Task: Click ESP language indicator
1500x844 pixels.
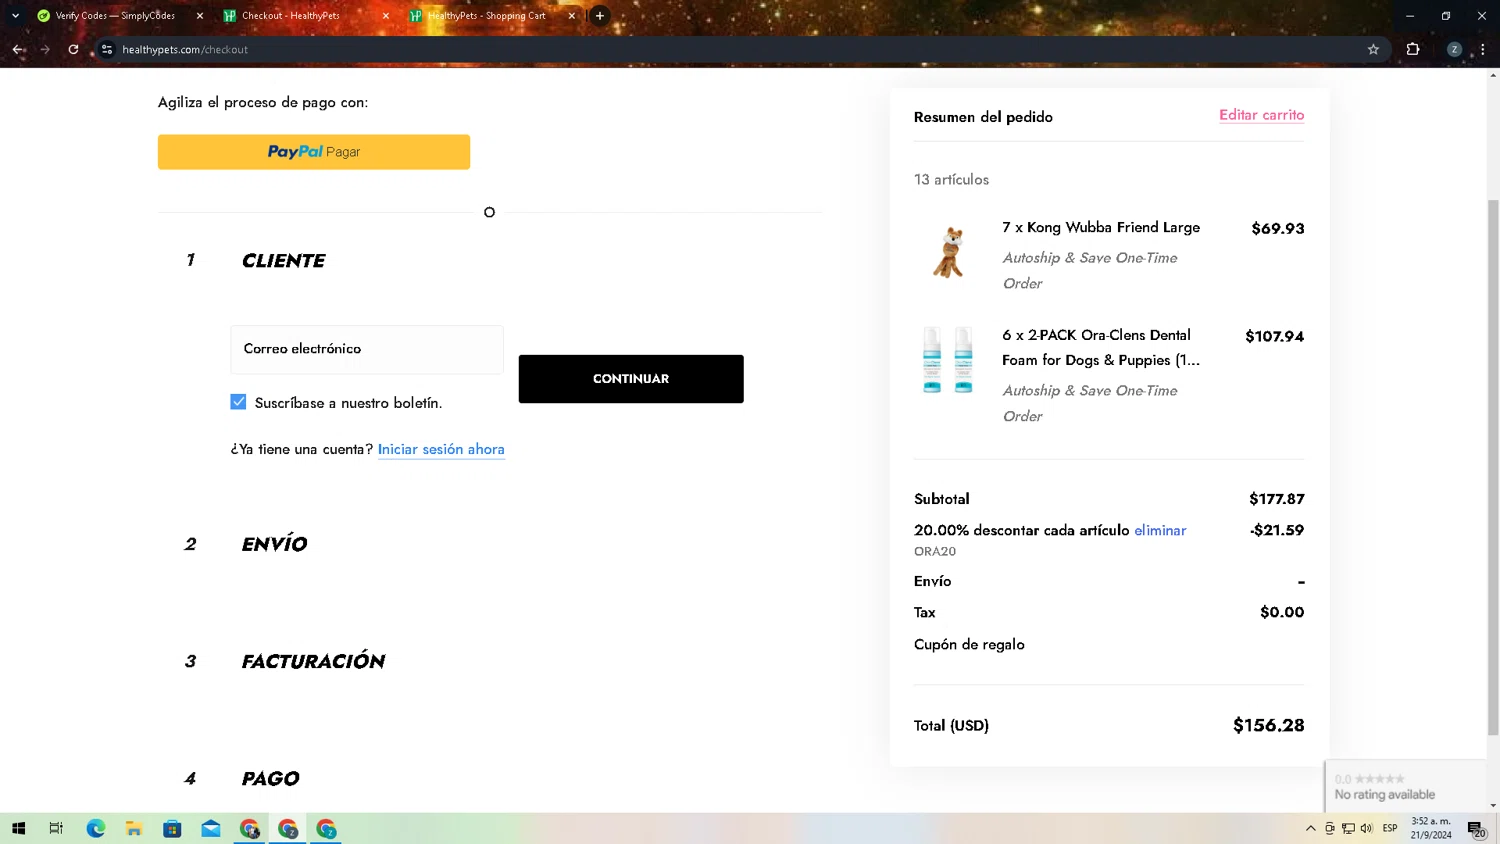Action: [x=1390, y=828]
